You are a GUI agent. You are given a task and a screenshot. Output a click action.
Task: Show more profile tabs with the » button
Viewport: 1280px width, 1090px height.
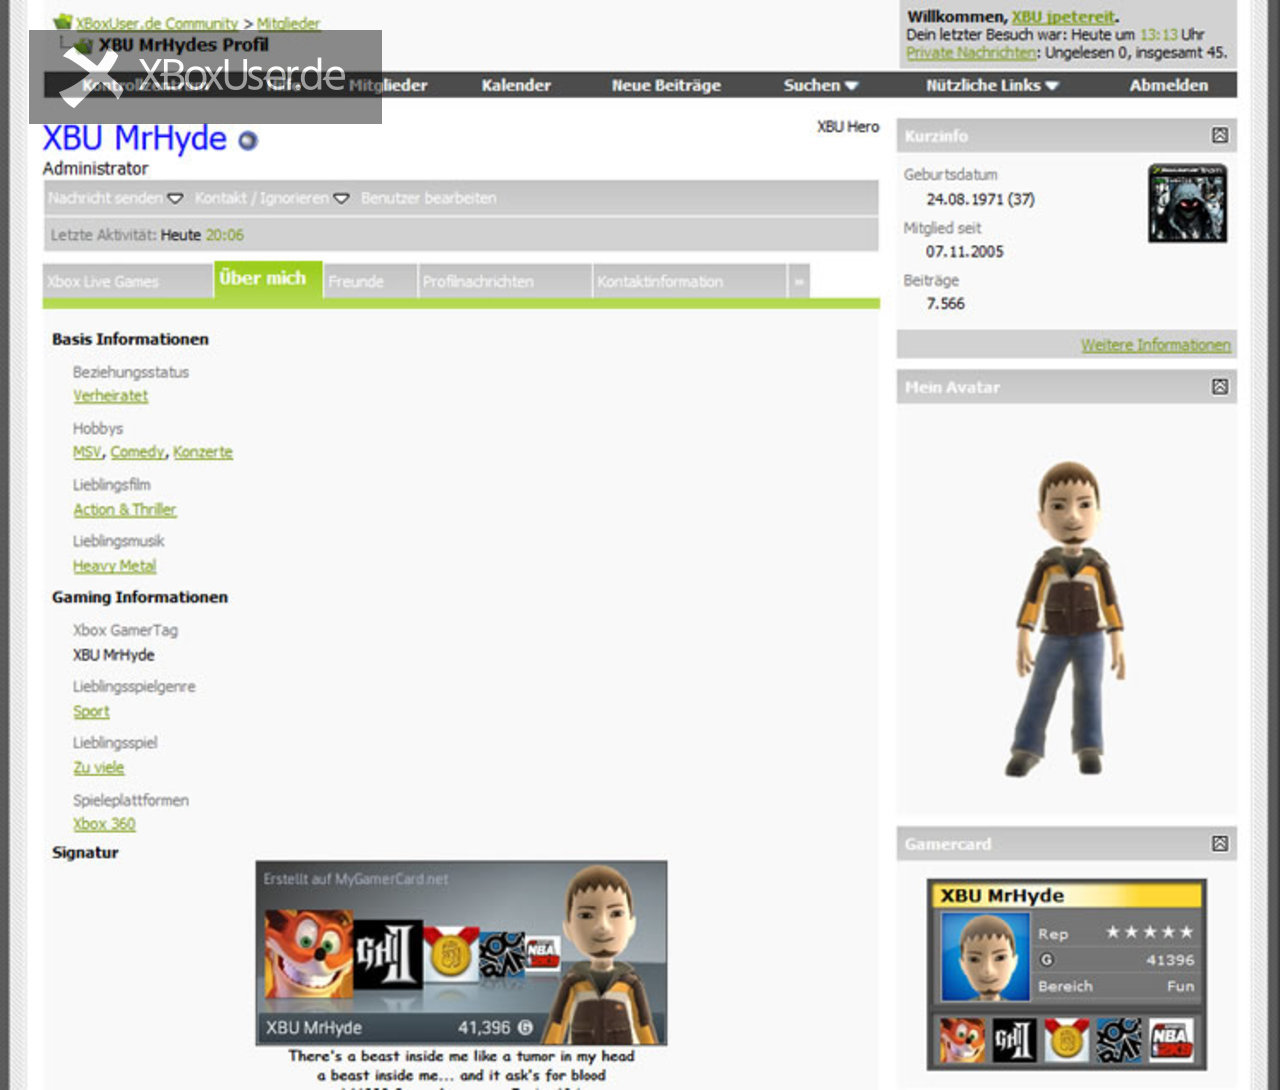[x=799, y=282]
